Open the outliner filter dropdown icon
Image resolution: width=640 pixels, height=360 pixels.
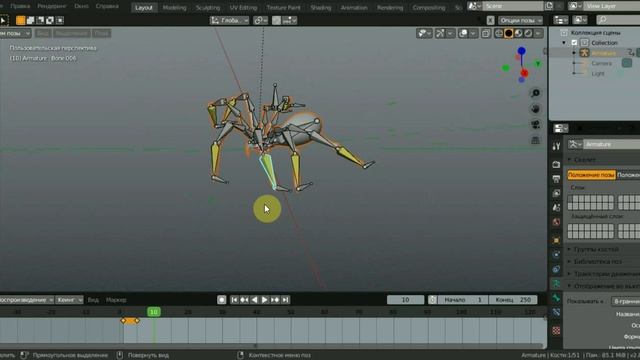pos(580,20)
